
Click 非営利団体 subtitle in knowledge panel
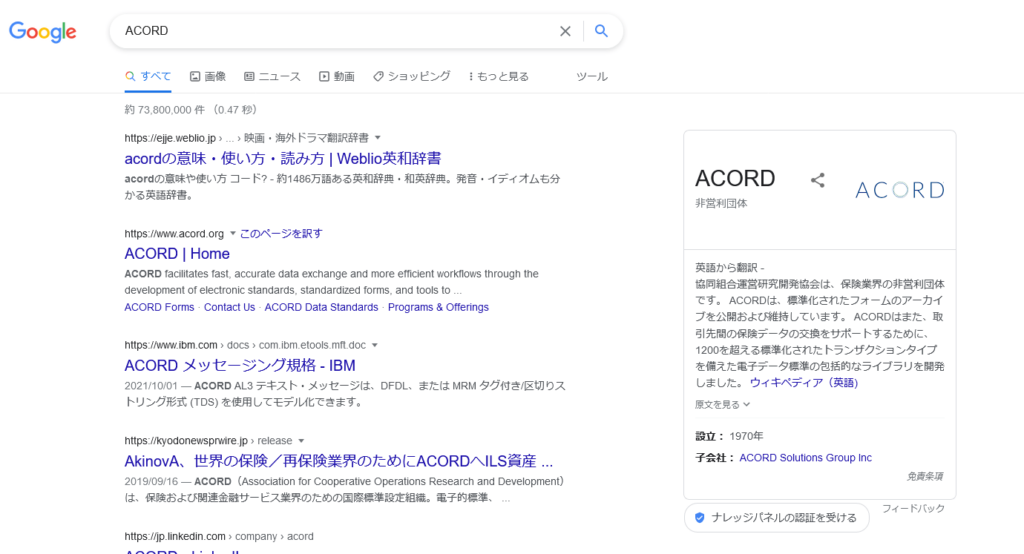tap(721, 203)
